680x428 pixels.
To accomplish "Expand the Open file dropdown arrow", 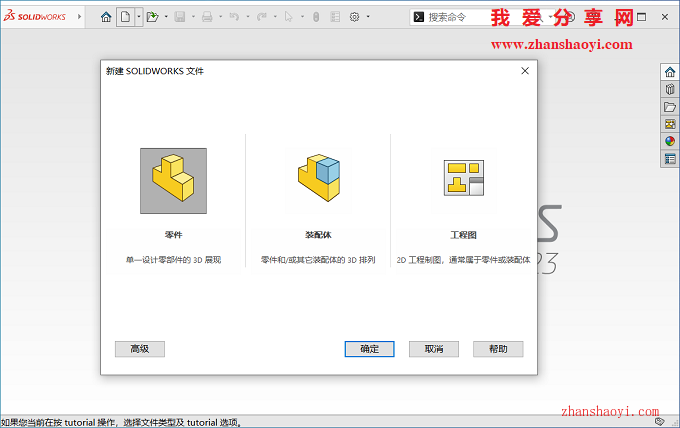I will pyautogui.click(x=166, y=17).
